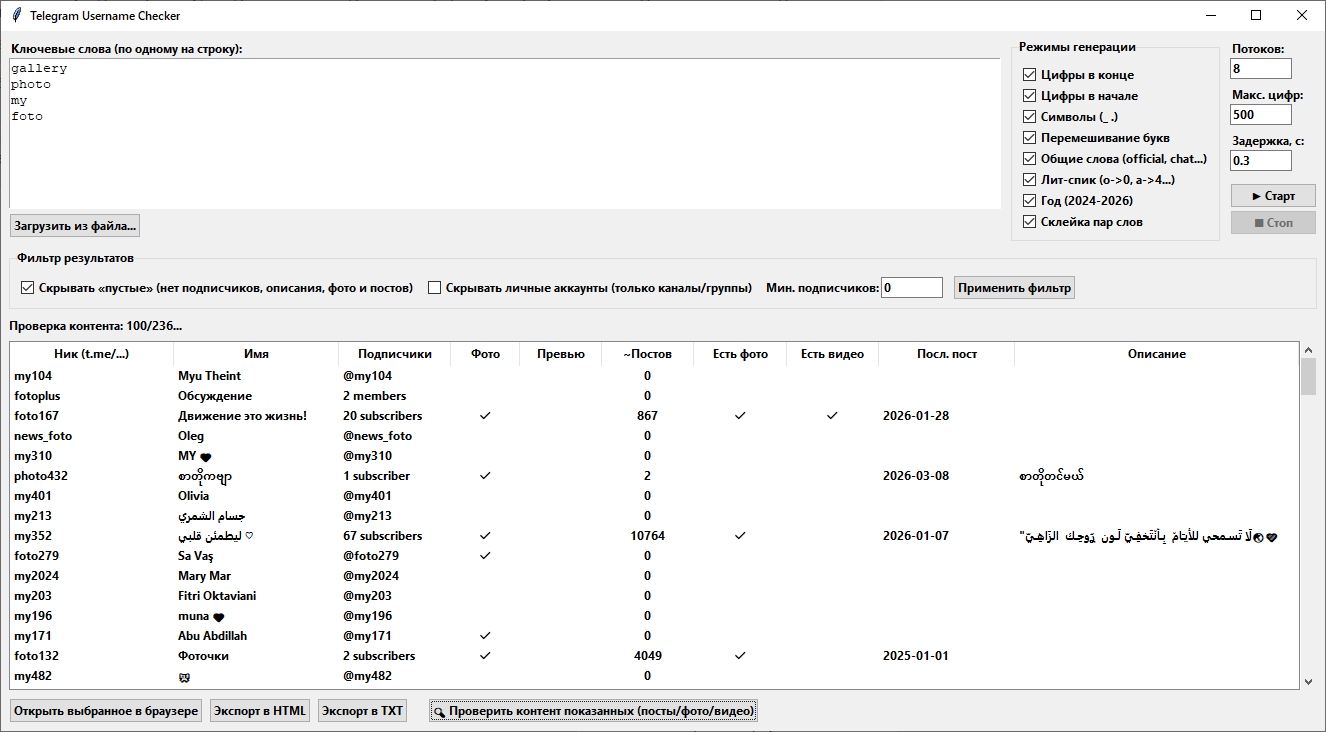Click the results table scrollbar thumb
Viewport: 1326px width, 732px height.
(1308, 377)
